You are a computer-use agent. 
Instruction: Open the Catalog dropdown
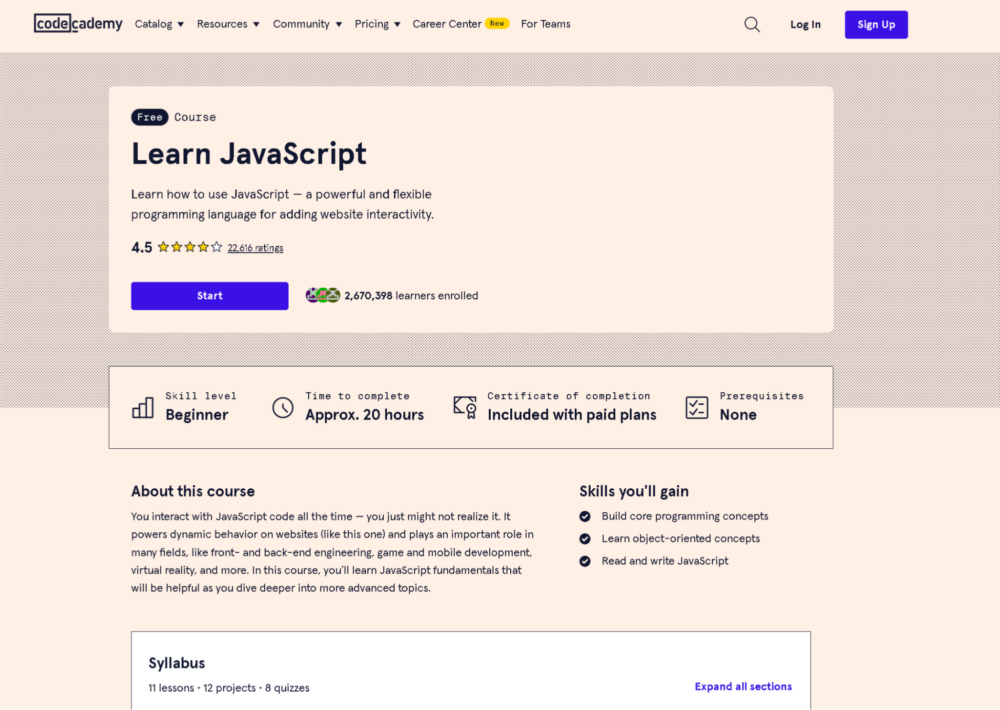[x=159, y=23]
